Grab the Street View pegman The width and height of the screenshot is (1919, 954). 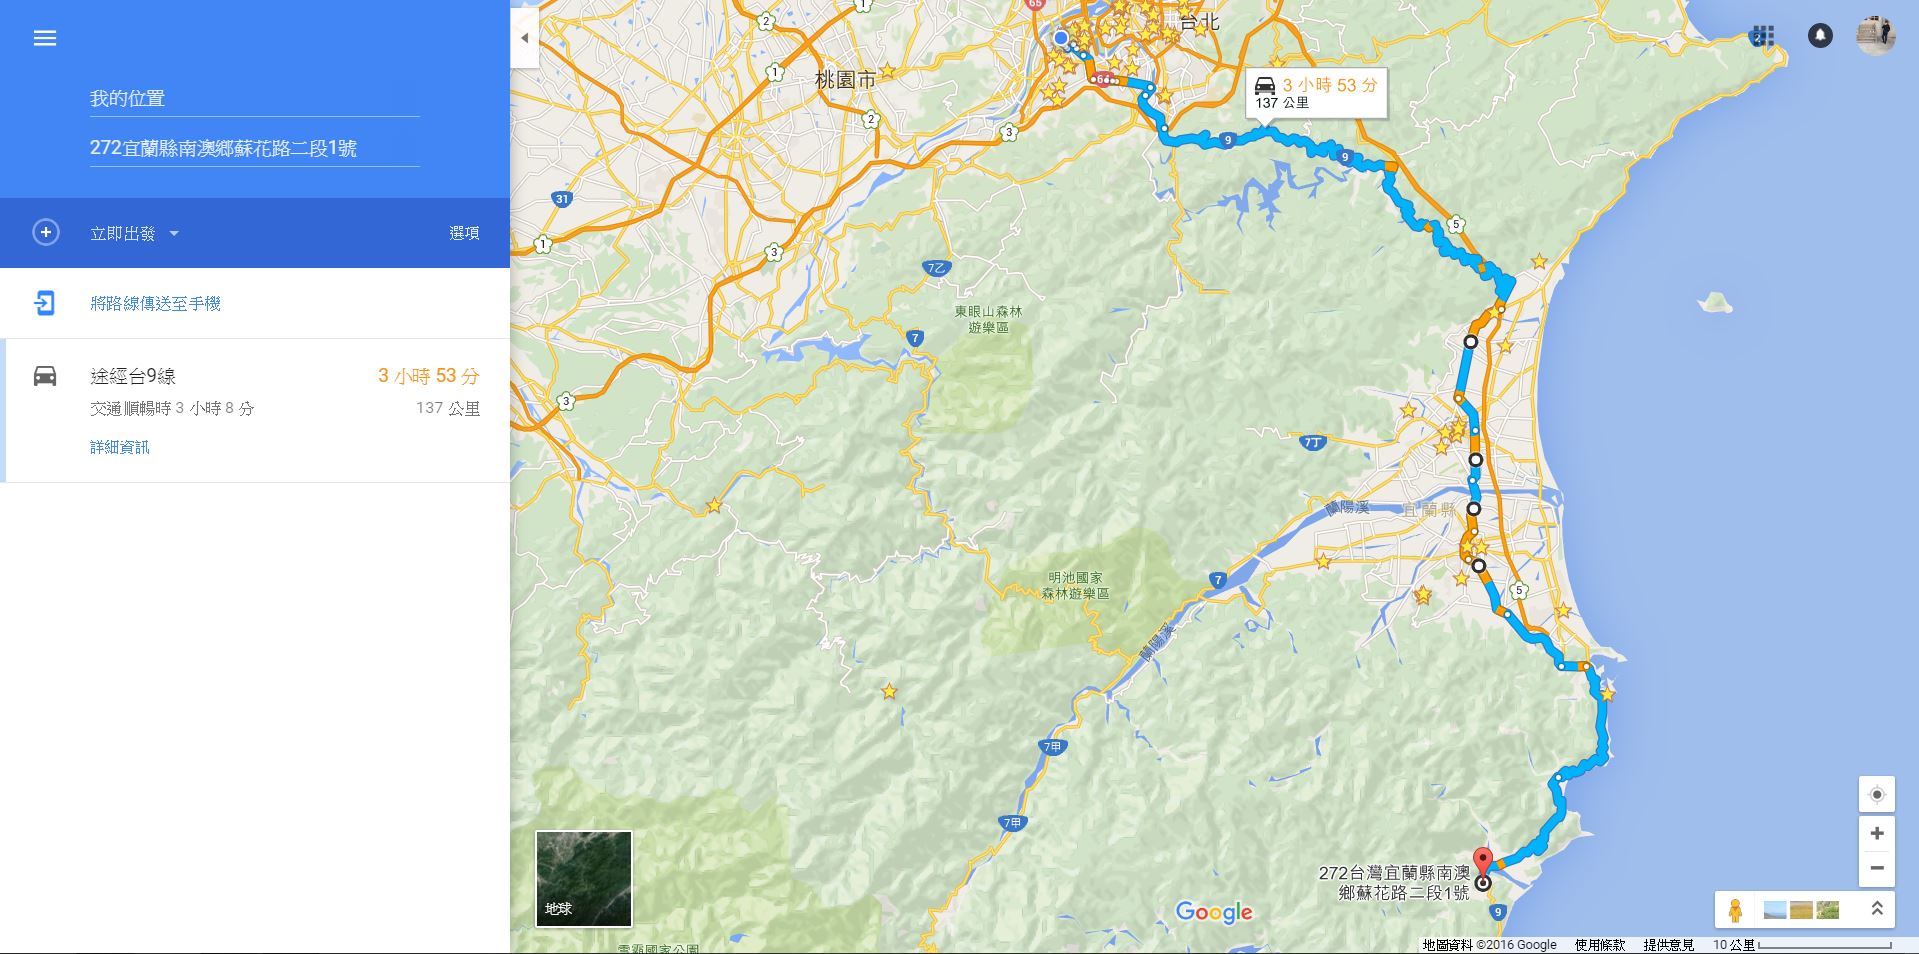pyautogui.click(x=1735, y=910)
